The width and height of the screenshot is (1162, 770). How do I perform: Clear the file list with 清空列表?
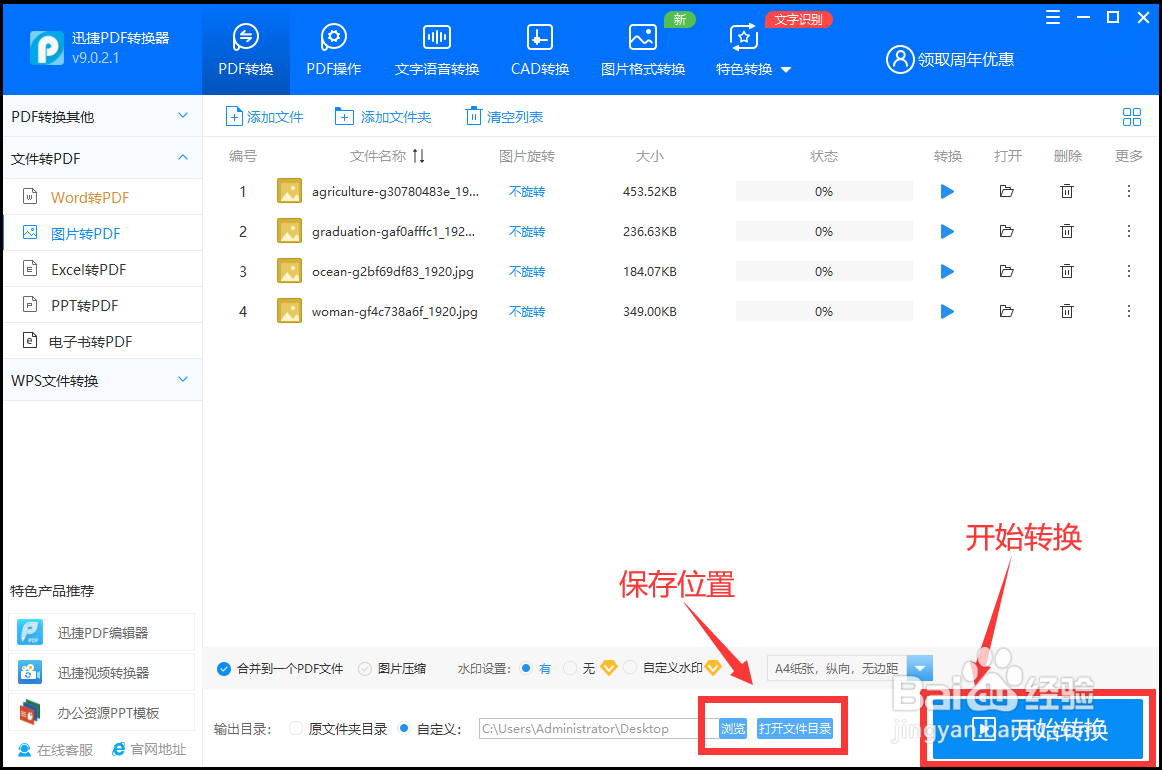point(504,116)
